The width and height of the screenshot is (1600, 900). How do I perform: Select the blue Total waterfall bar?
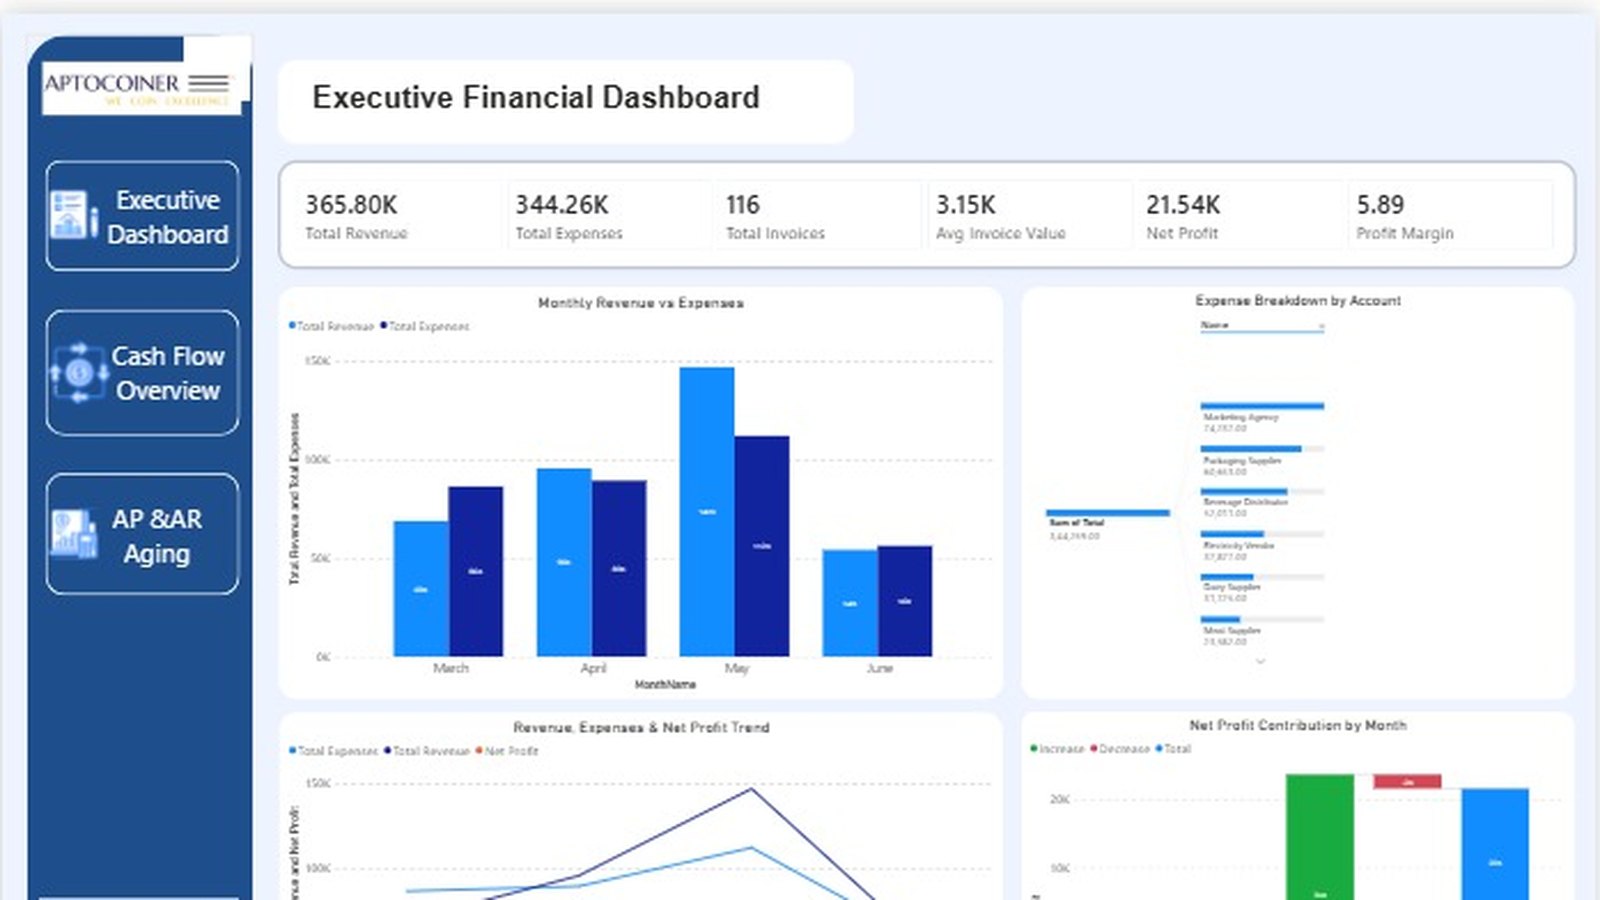pos(1495,844)
